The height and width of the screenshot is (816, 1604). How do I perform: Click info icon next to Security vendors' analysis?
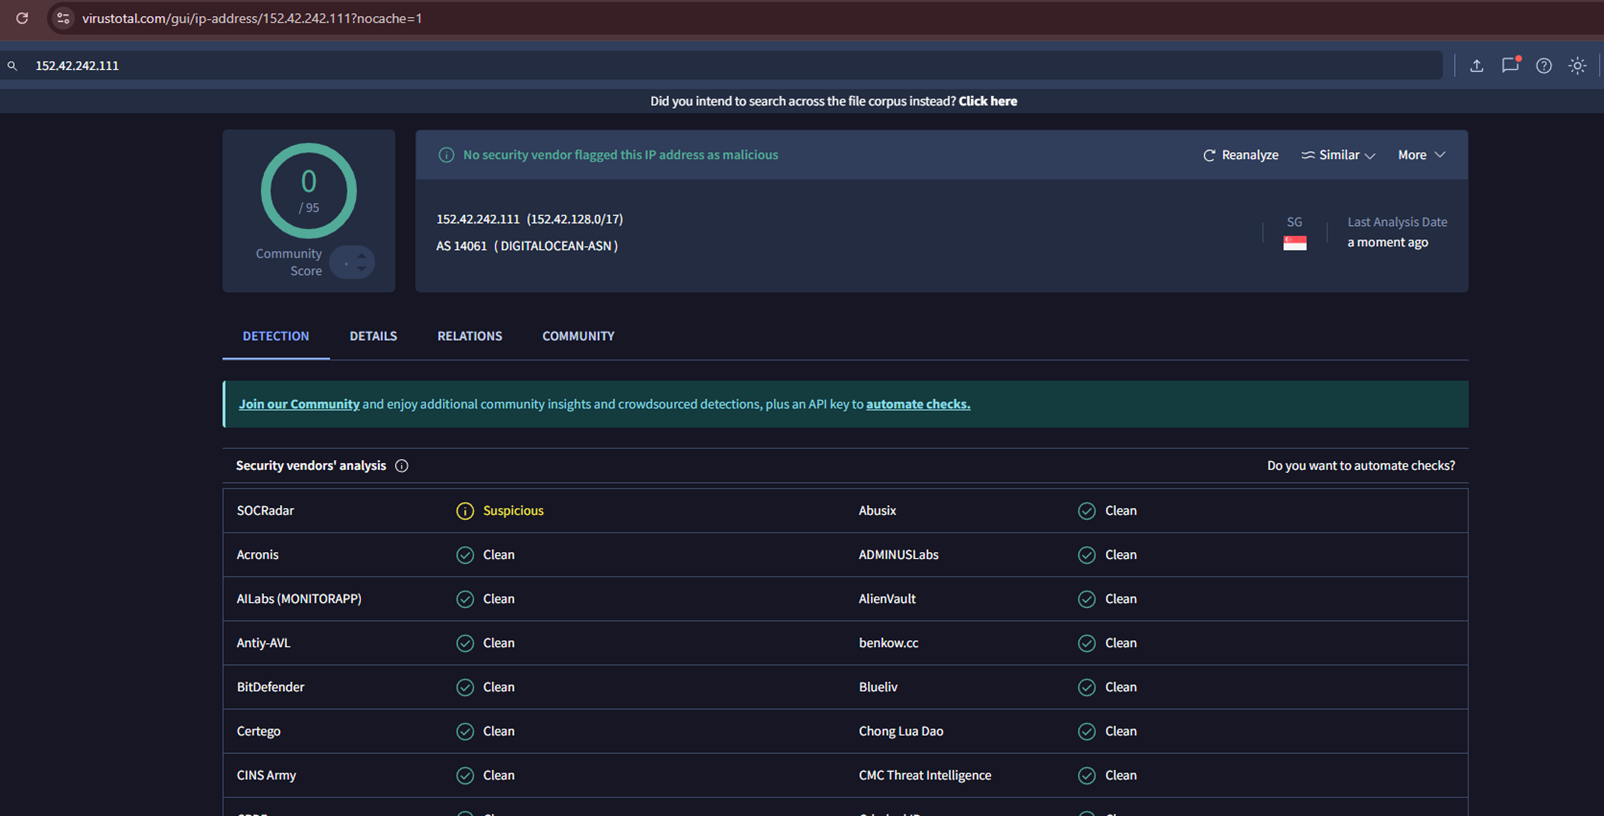(402, 466)
